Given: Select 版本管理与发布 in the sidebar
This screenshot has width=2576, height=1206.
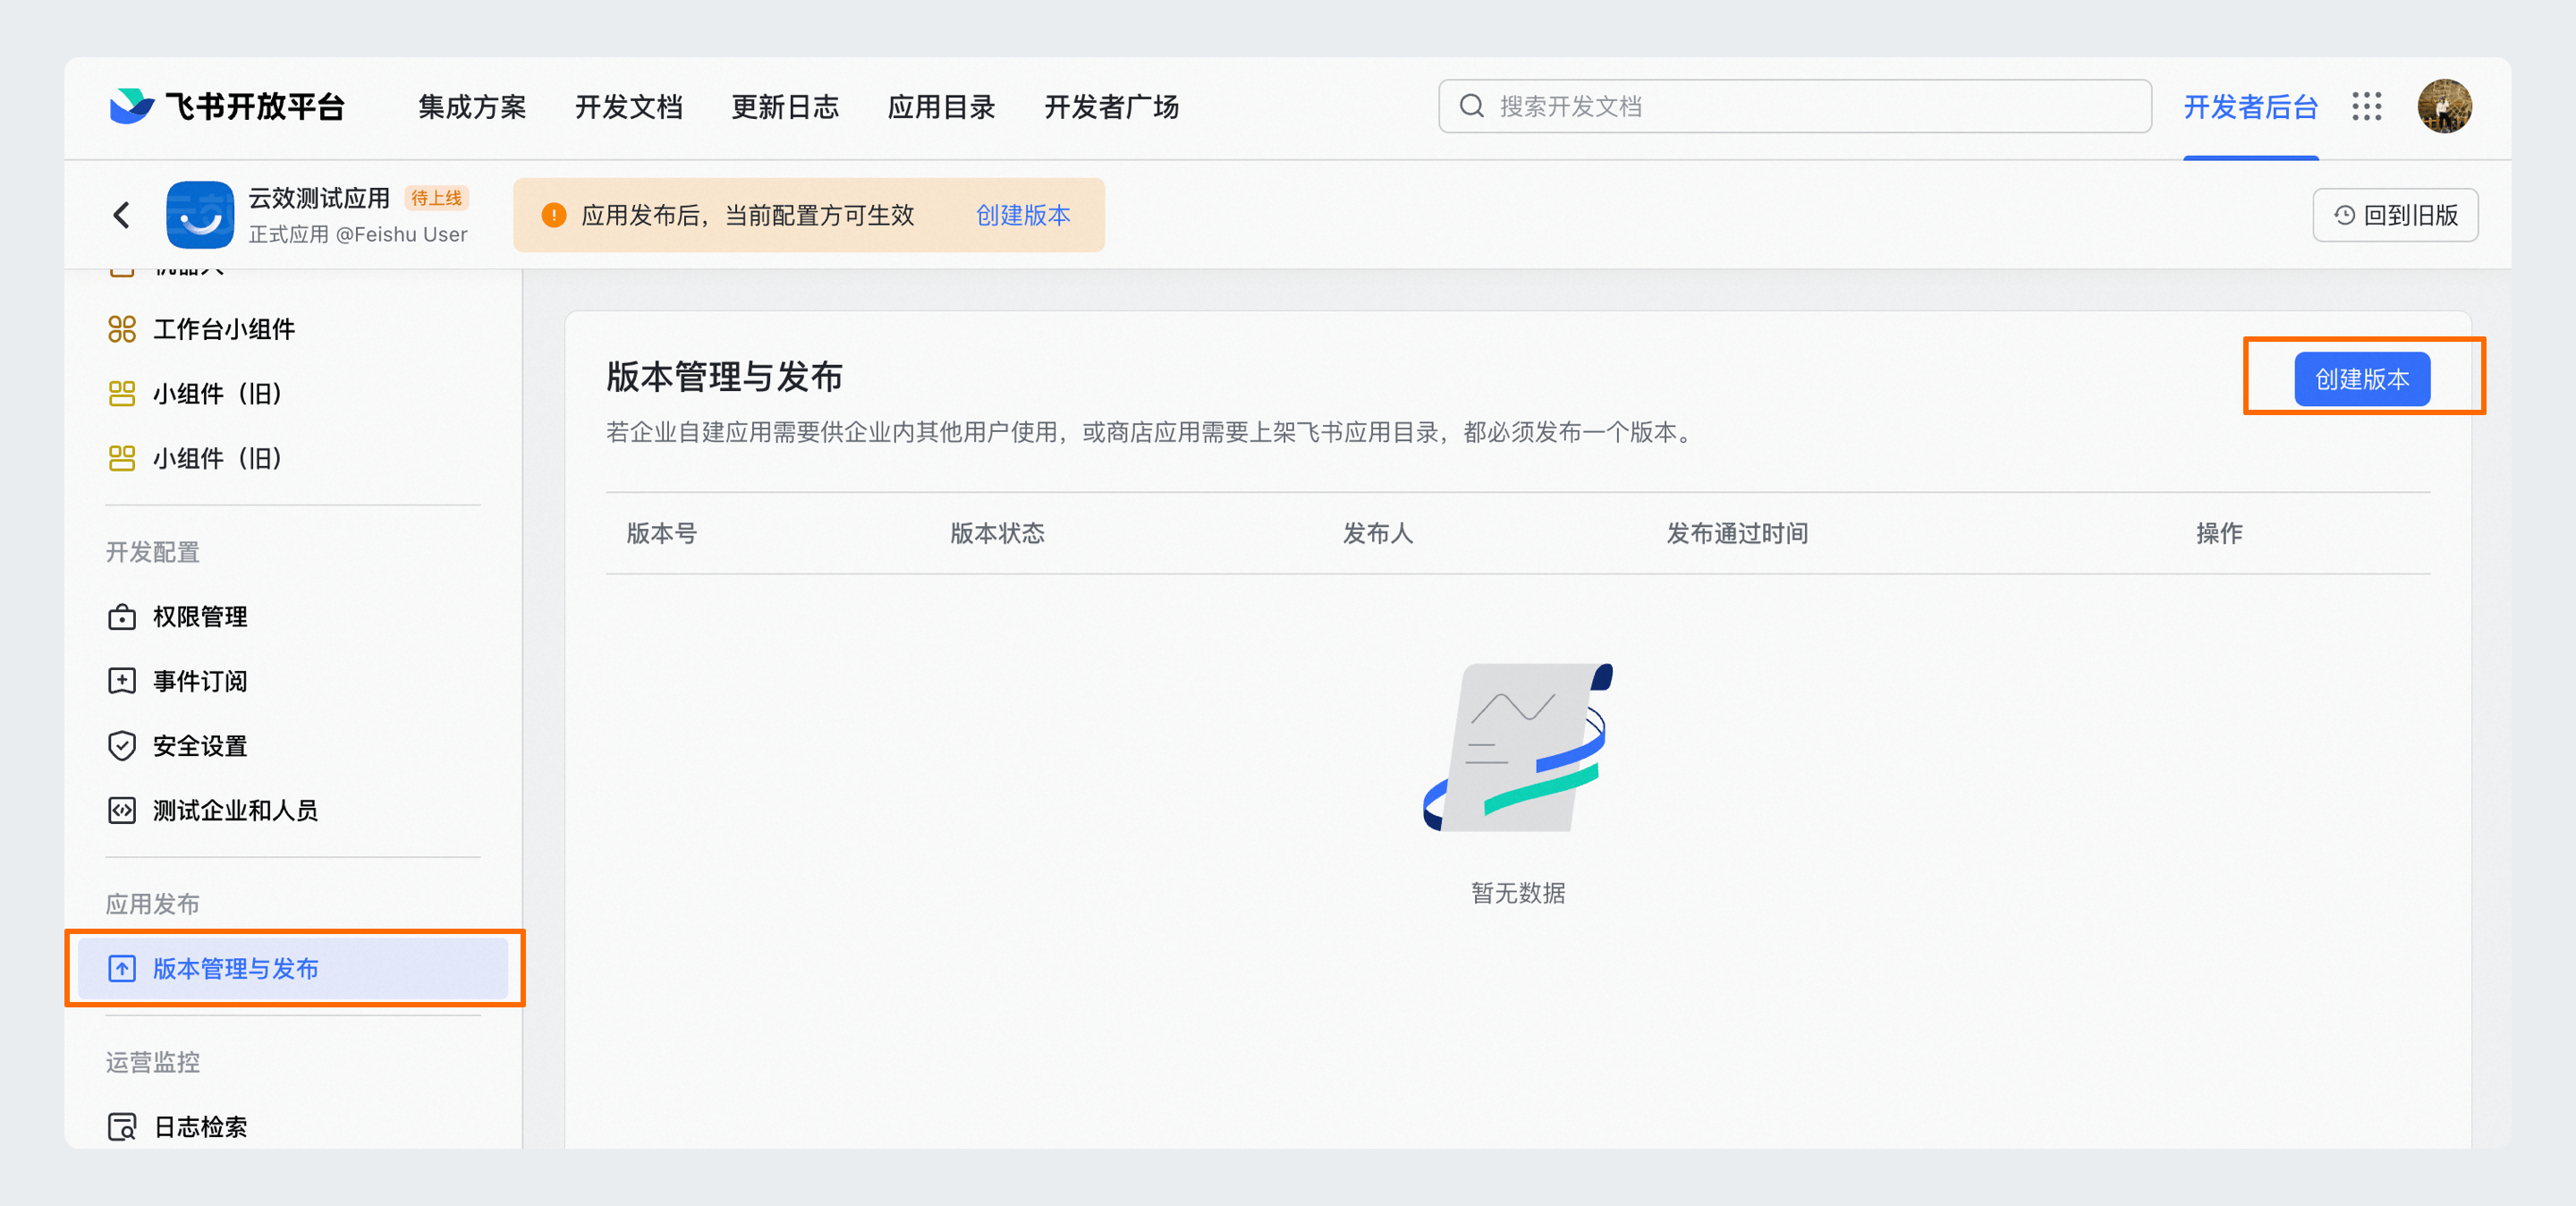Looking at the screenshot, I should (x=293, y=968).
